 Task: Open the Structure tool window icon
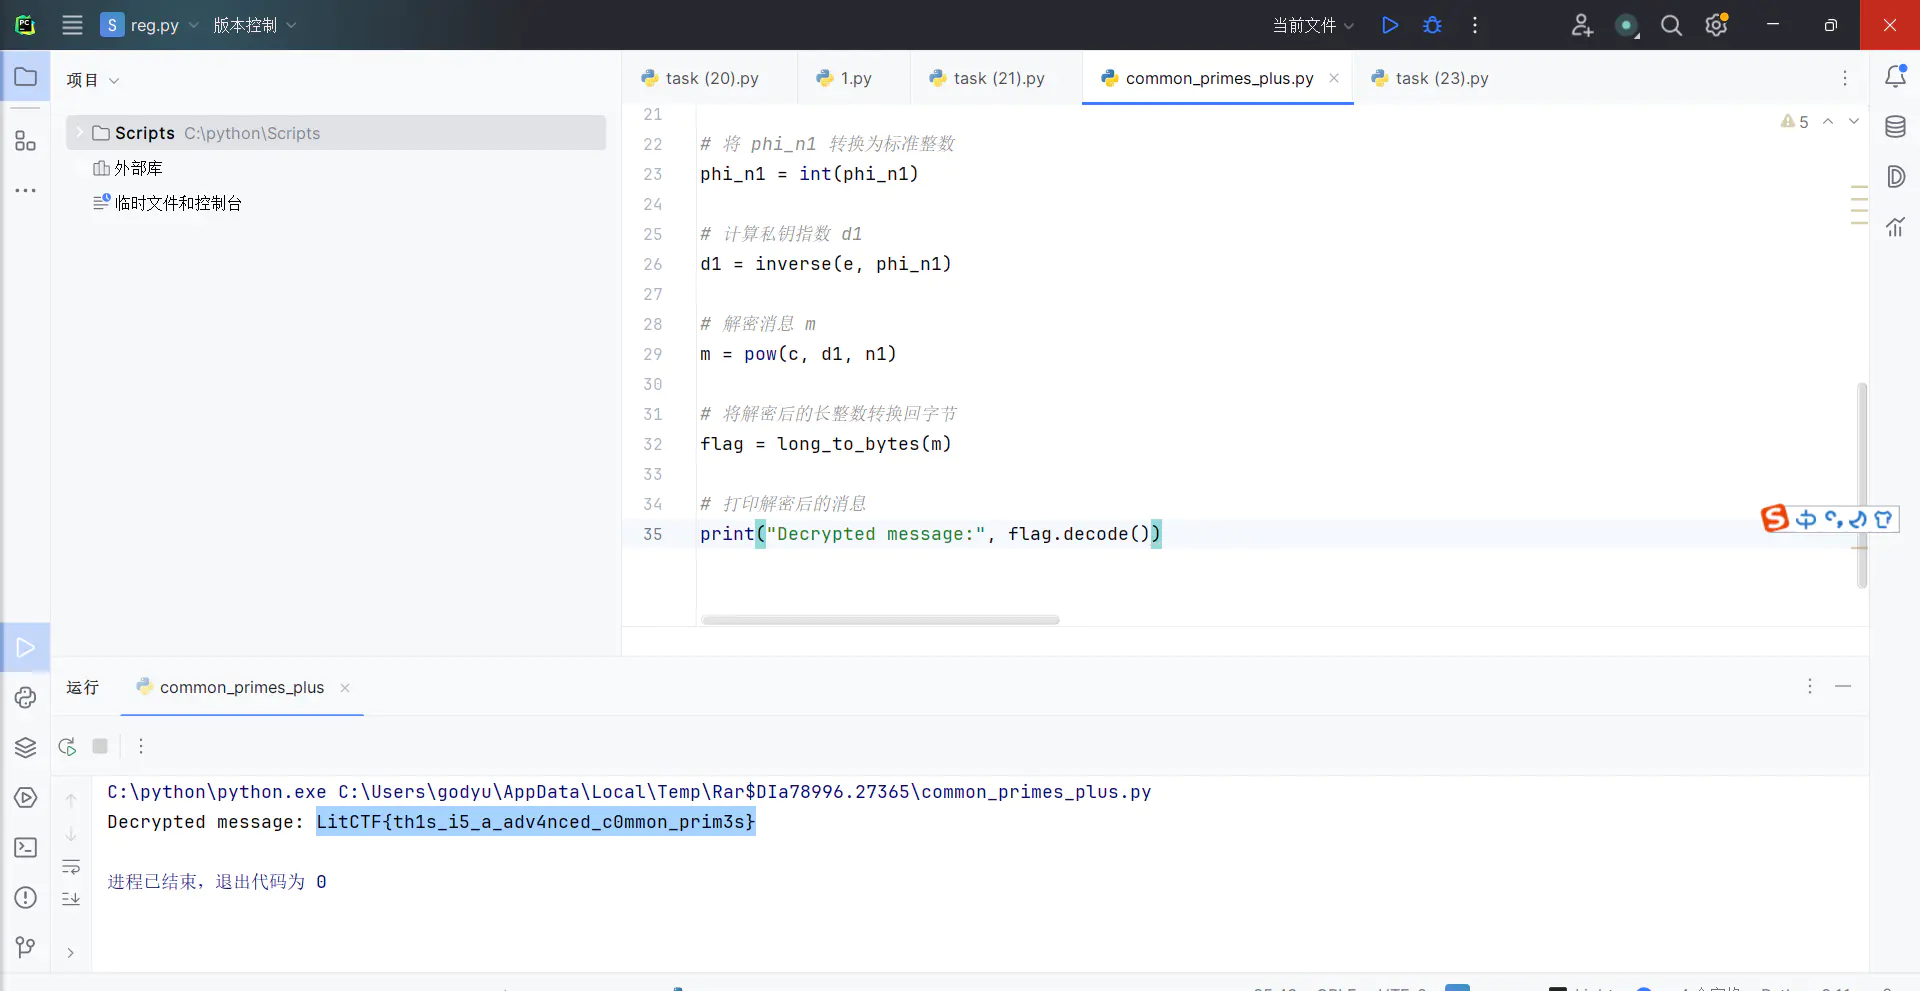[x=25, y=141]
